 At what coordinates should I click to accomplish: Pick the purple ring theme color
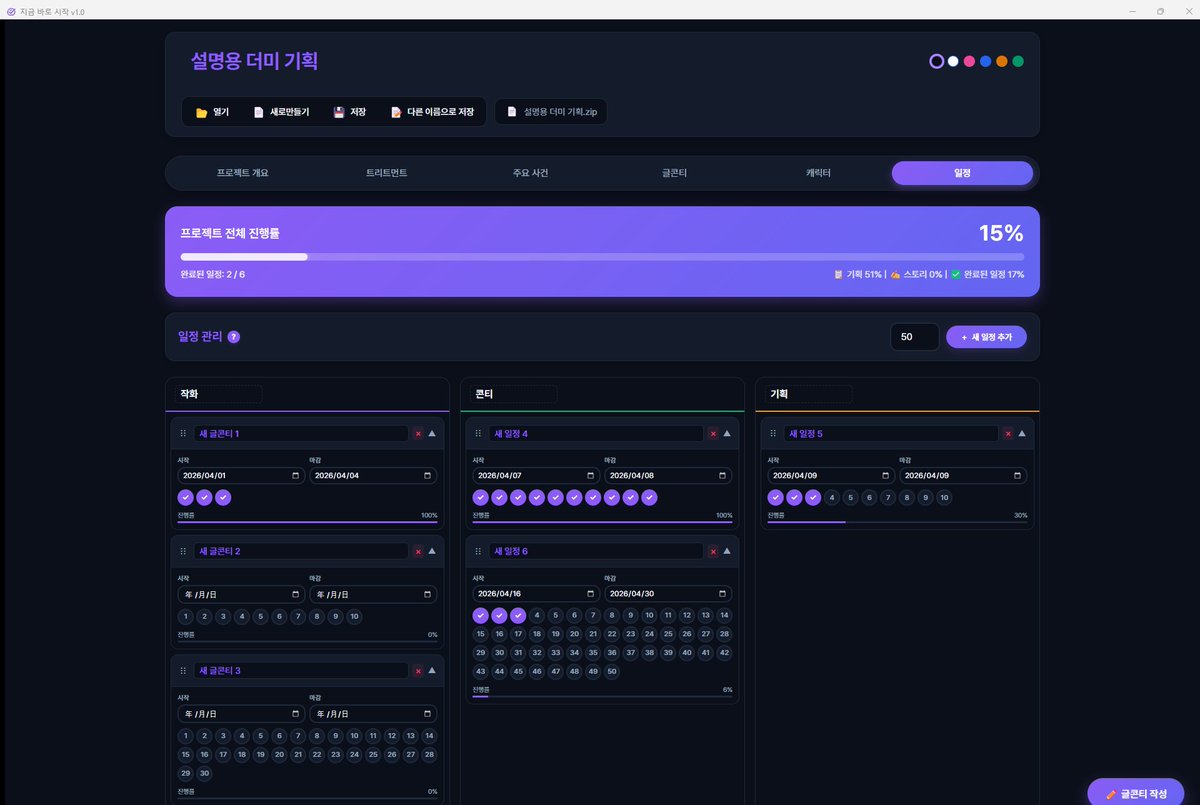(936, 61)
